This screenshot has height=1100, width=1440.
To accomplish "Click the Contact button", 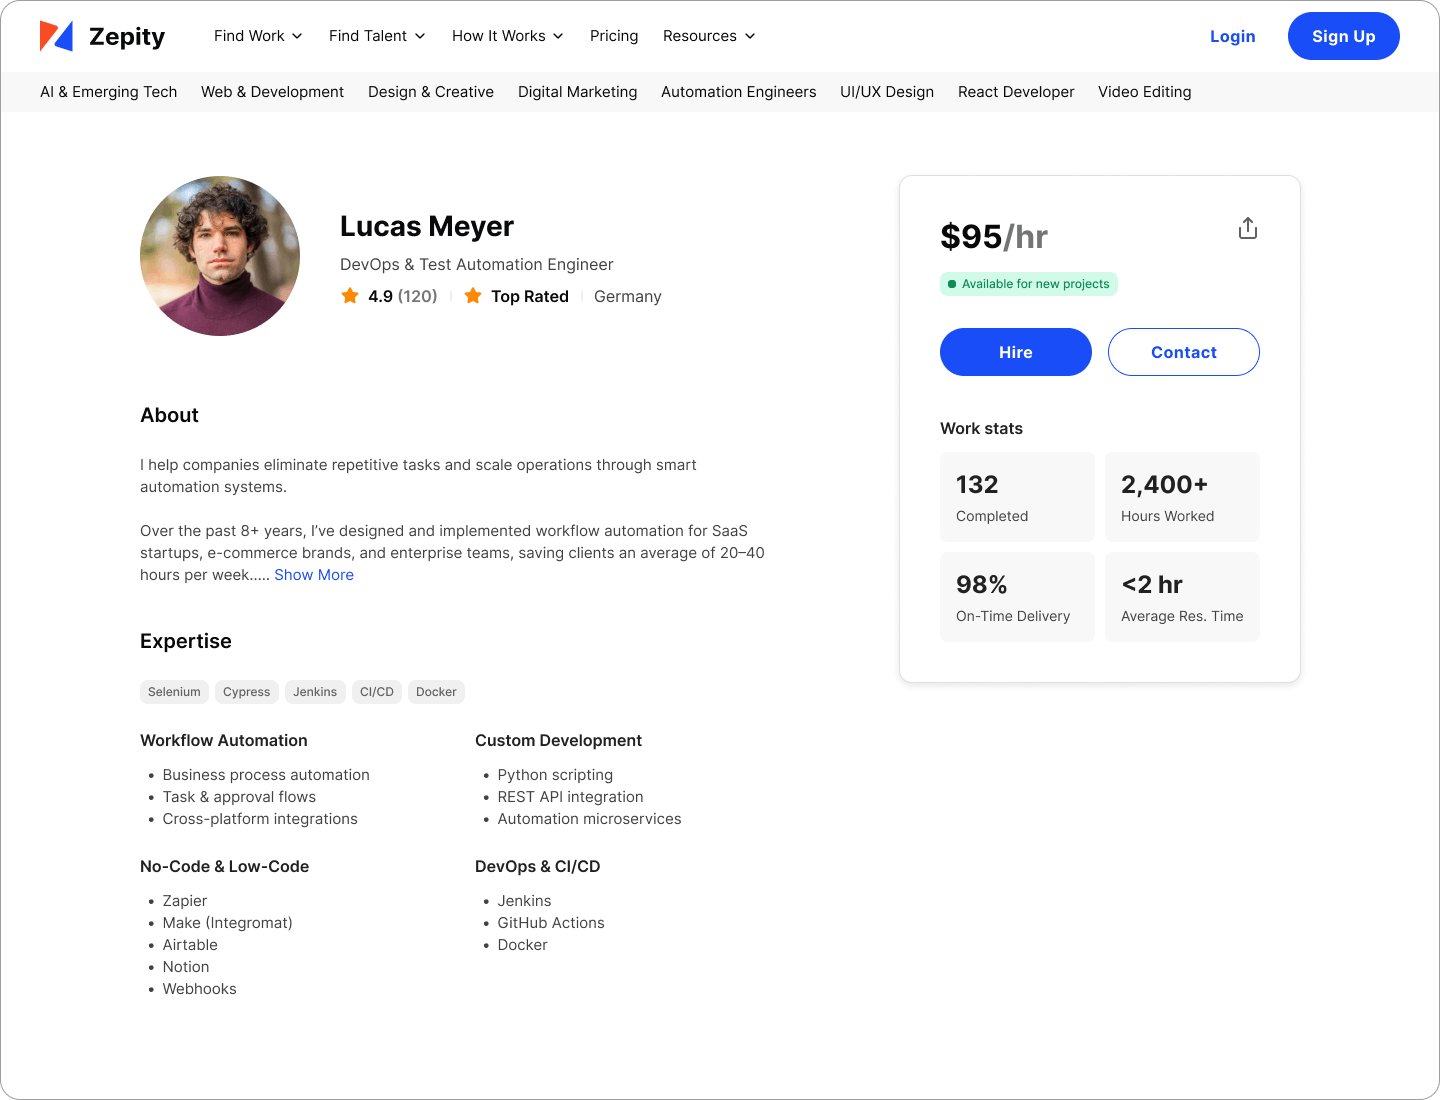I will [1183, 352].
